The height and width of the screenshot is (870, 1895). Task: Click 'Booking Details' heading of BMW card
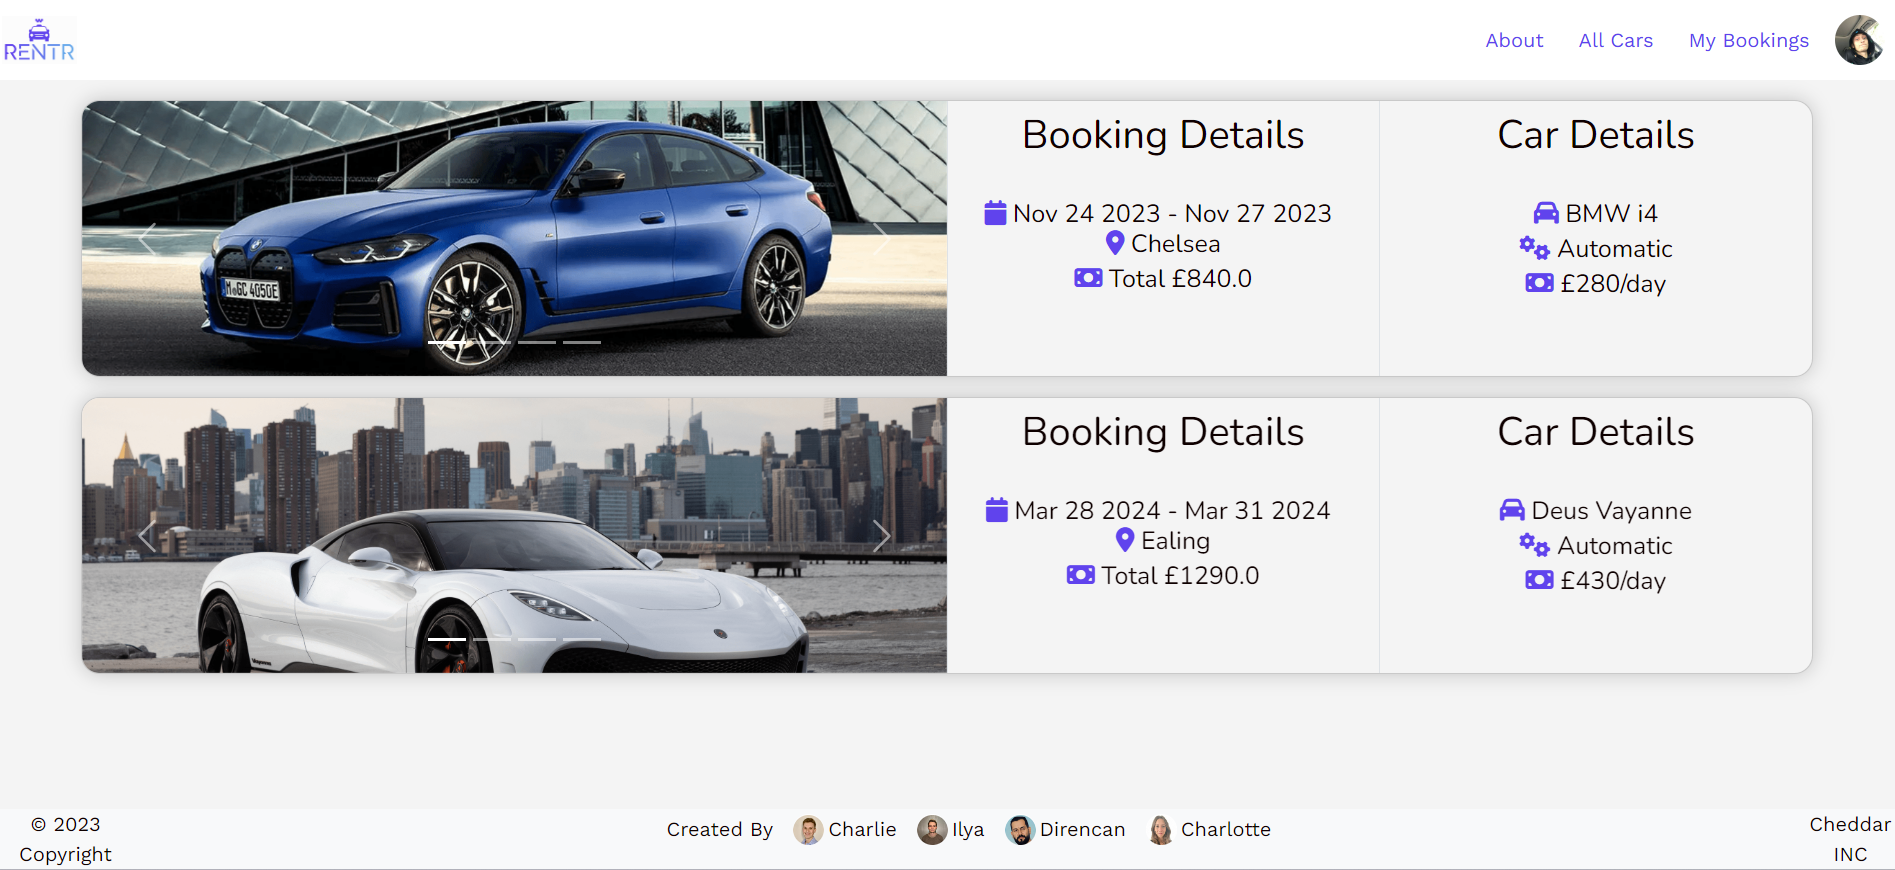(1163, 135)
